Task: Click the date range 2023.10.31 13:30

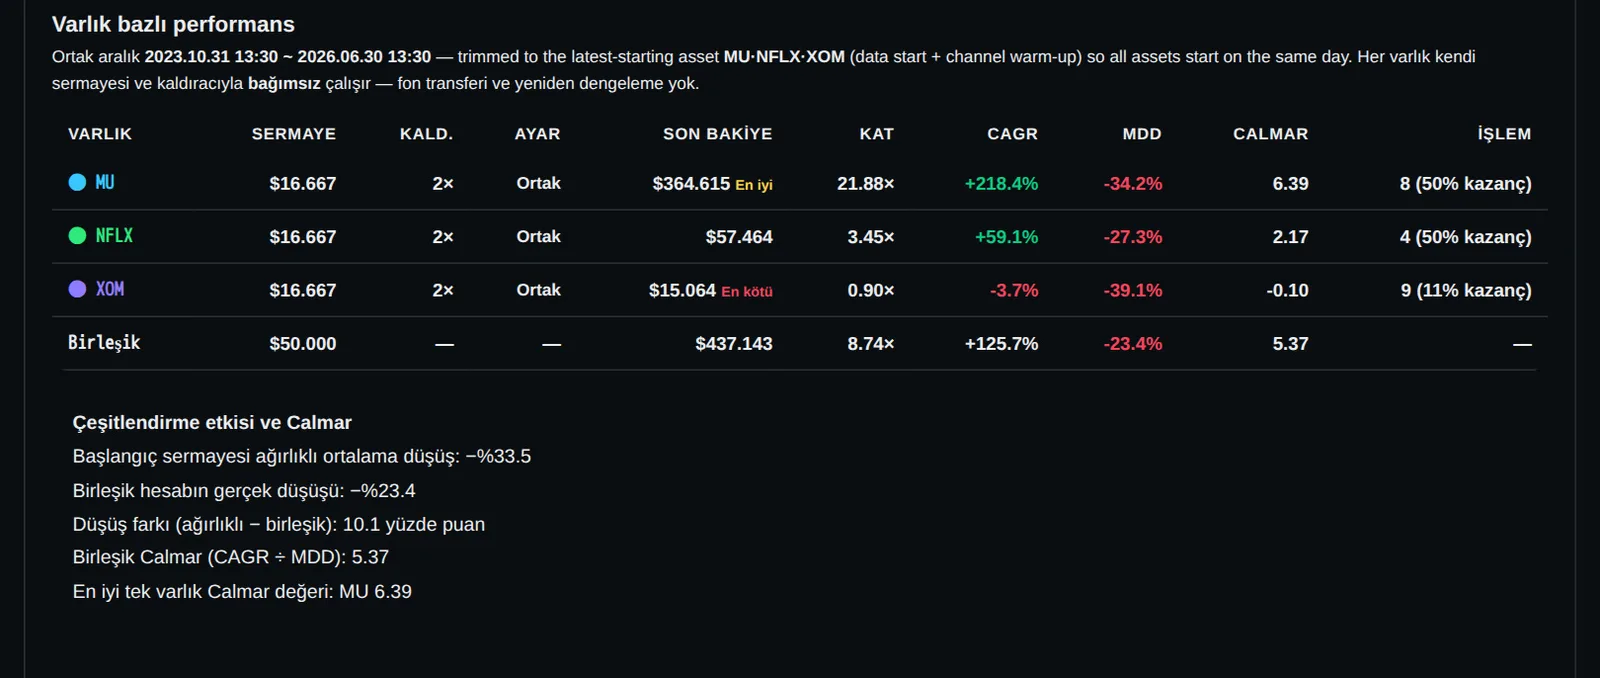Action: tap(211, 57)
